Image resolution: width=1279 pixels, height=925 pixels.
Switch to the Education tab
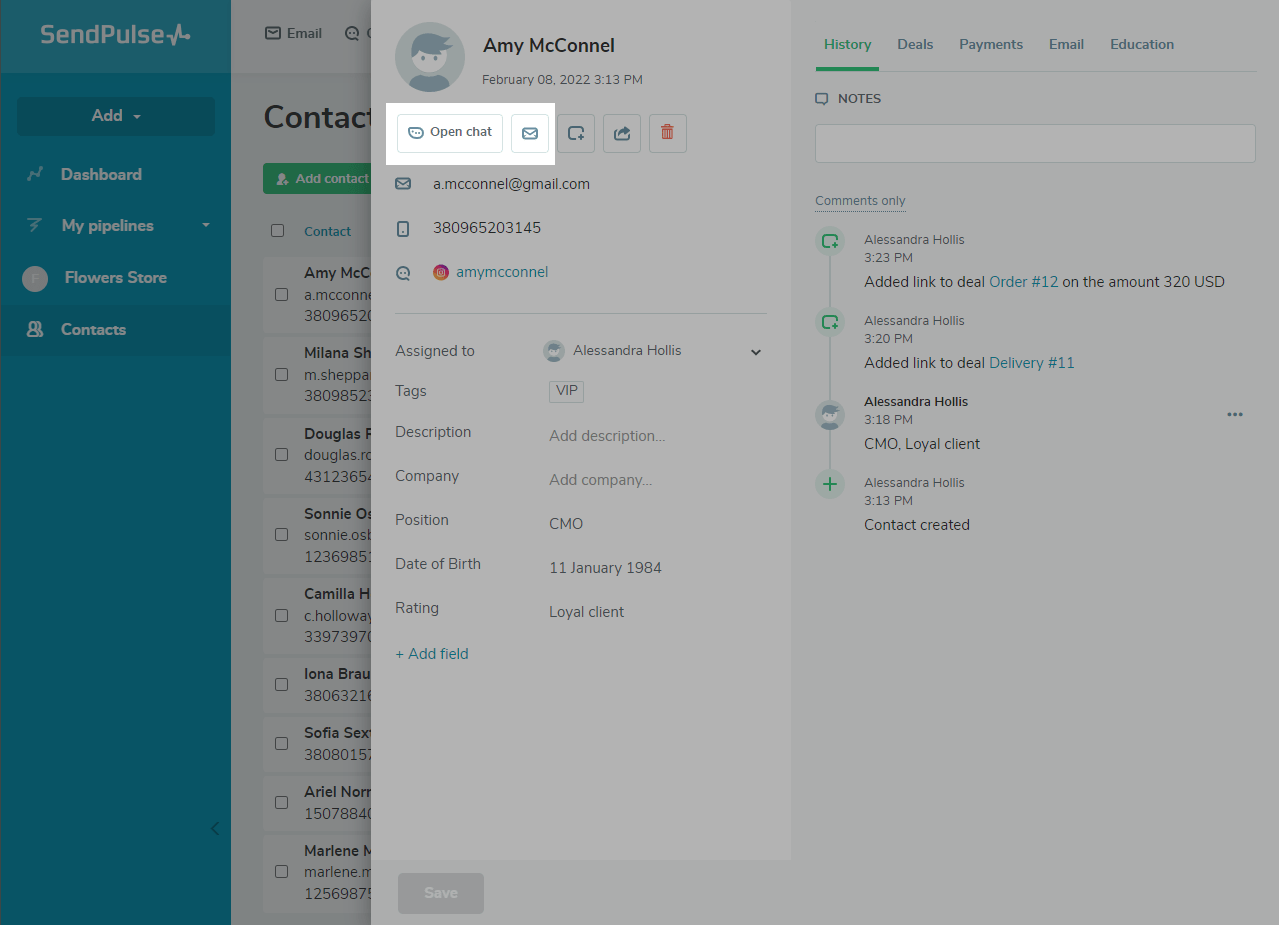[x=1142, y=44]
